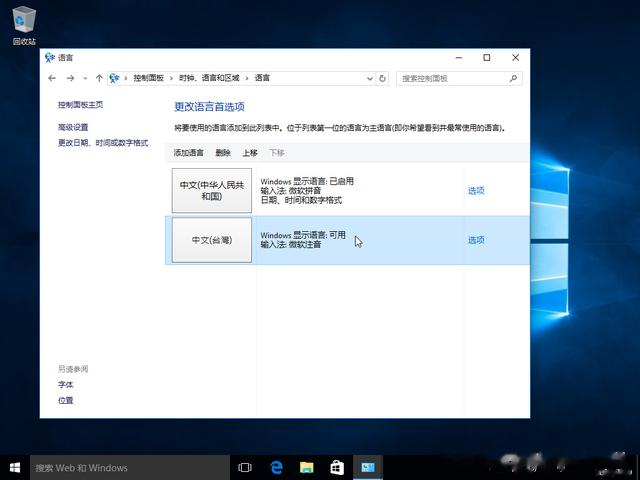This screenshot has height=480, width=640.
Task: Select 语言 breadcrumb segment
Action: (x=262, y=78)
